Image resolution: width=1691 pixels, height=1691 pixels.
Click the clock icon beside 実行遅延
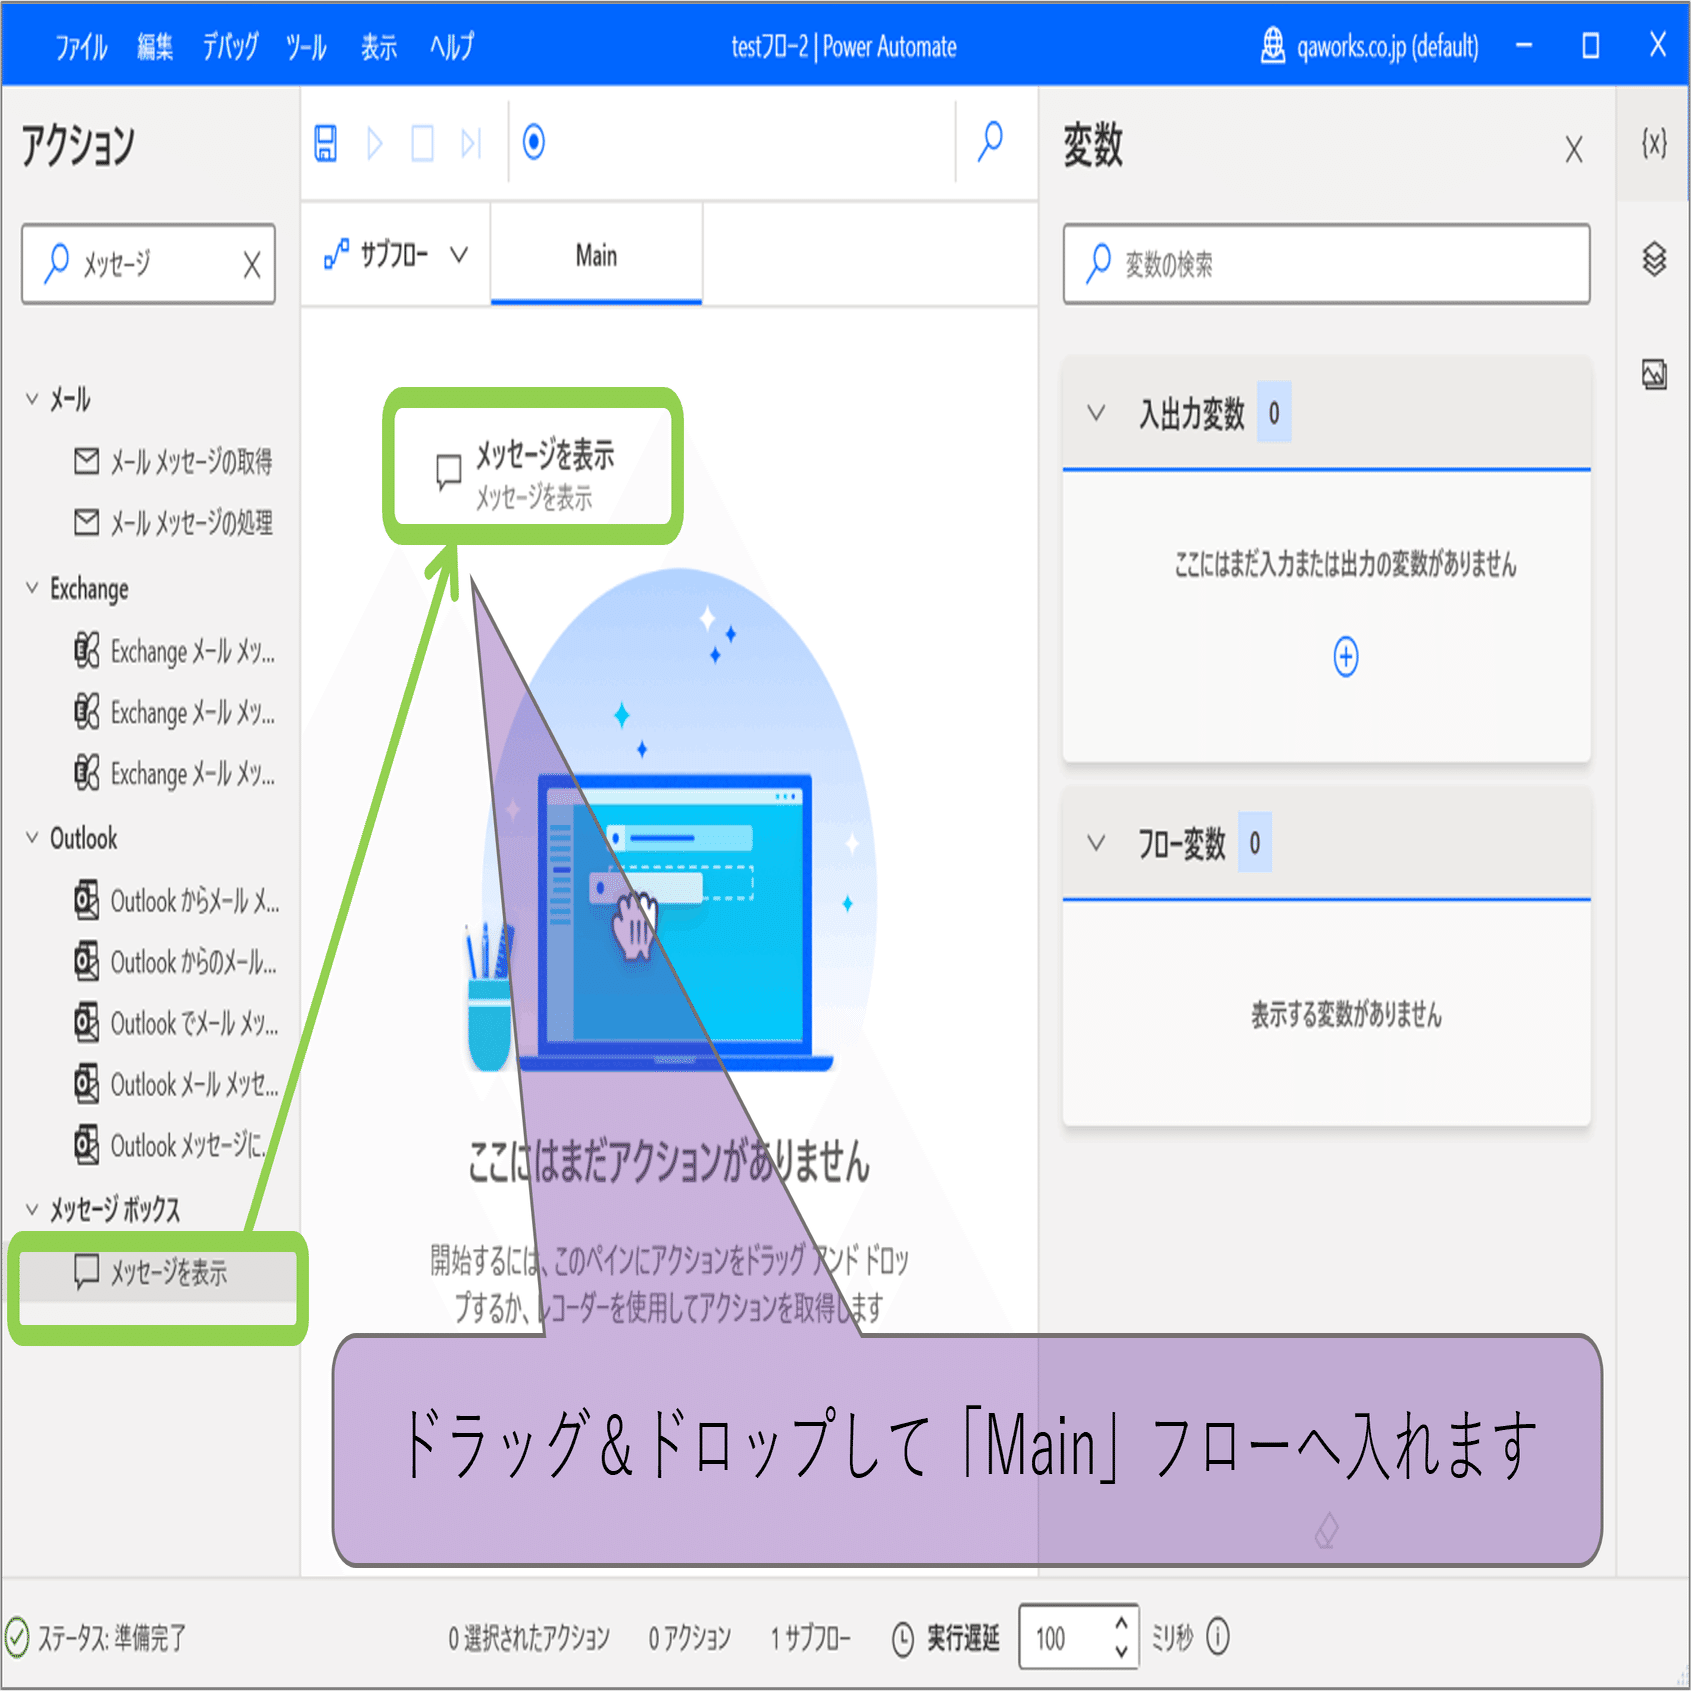pos(902,1638)
